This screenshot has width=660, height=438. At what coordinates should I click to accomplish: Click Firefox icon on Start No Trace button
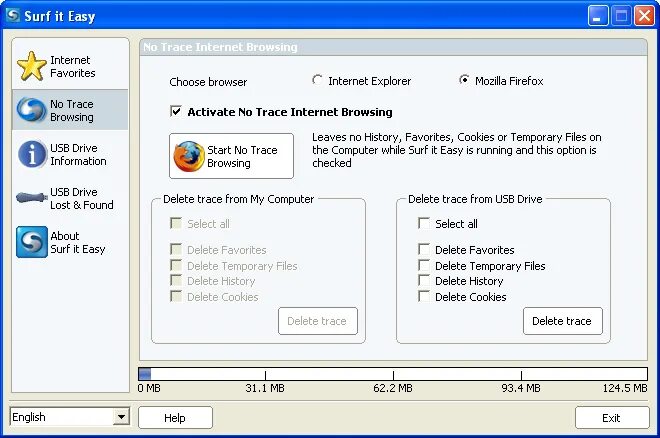click(189, 156)
